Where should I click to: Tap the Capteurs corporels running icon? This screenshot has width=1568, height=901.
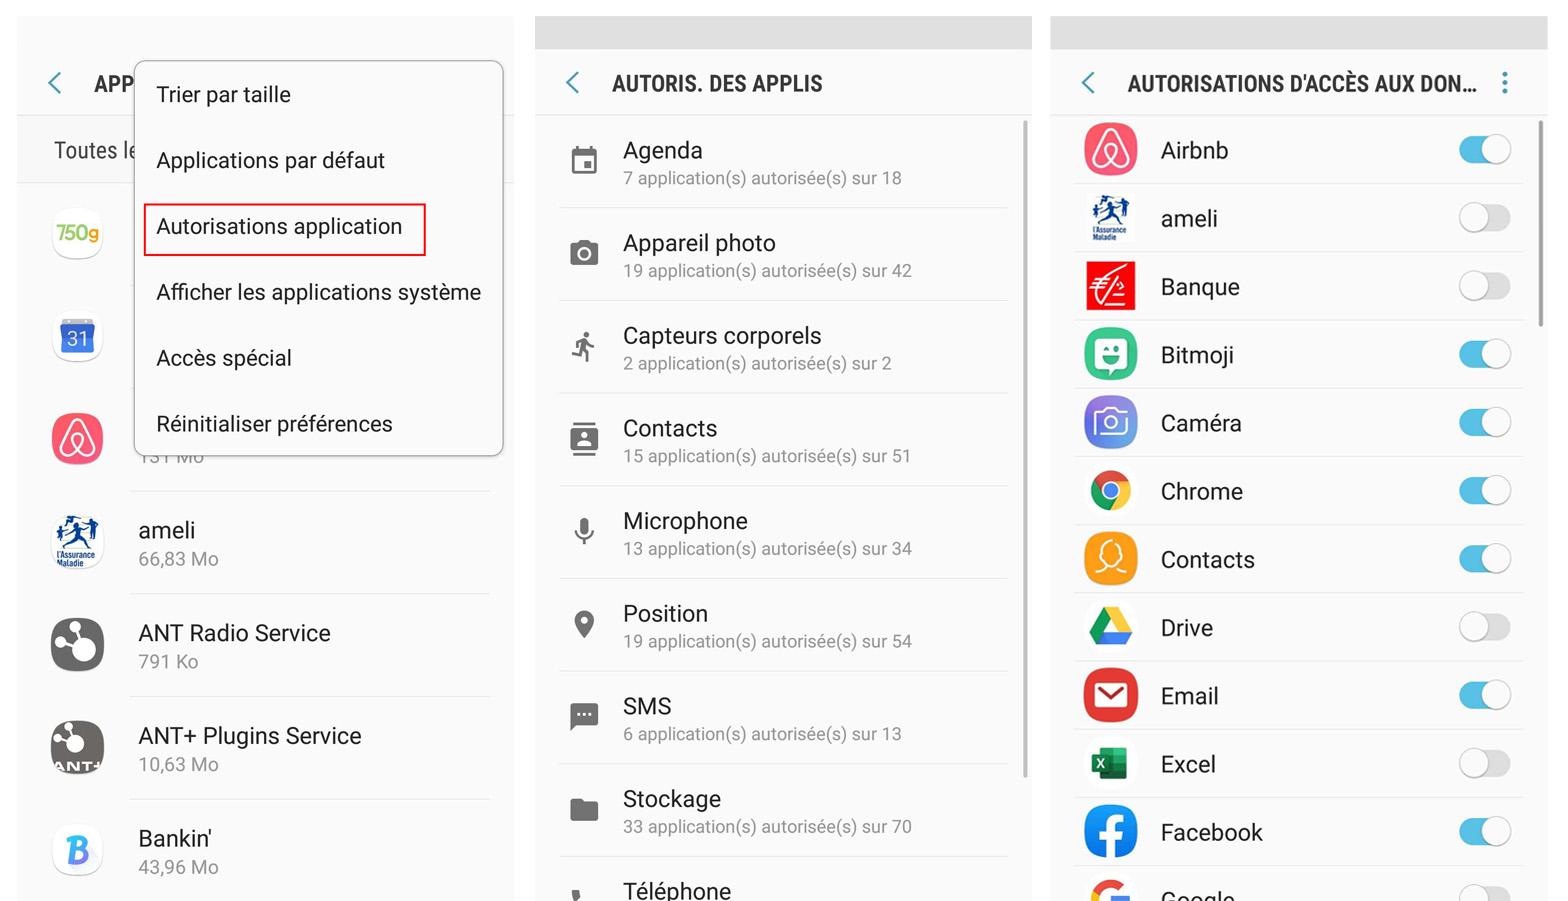tap(584, 347)
